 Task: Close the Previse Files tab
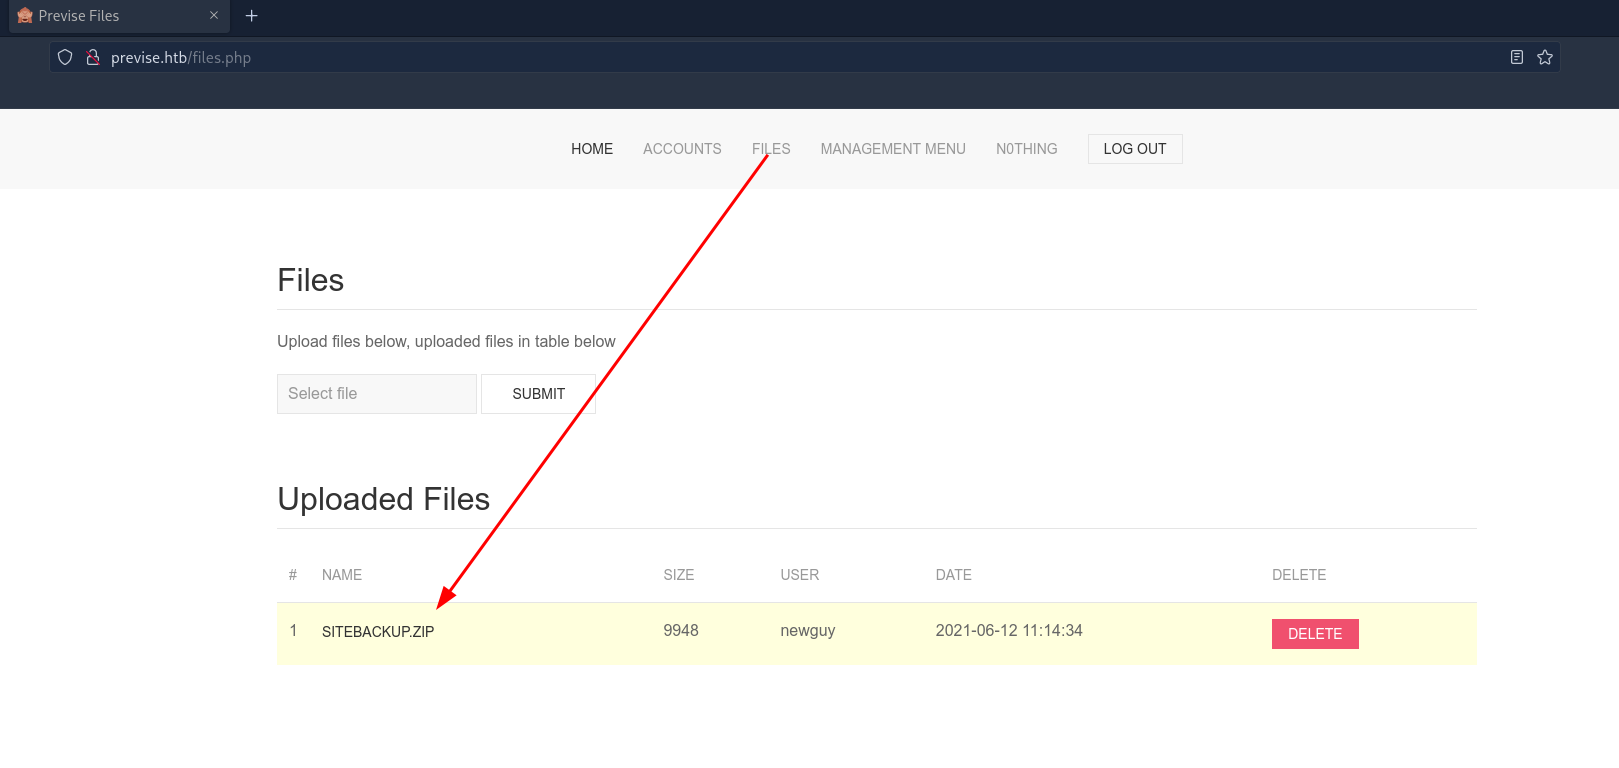click(x=214, y=16)
